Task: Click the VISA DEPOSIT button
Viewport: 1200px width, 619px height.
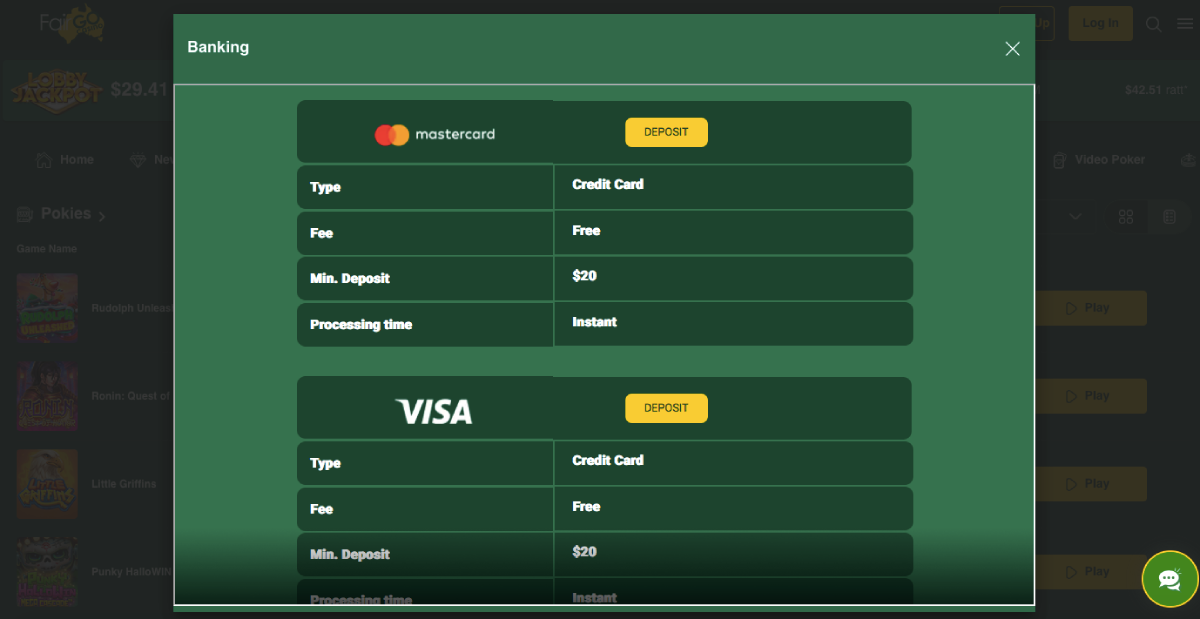Action: (666, 408)
